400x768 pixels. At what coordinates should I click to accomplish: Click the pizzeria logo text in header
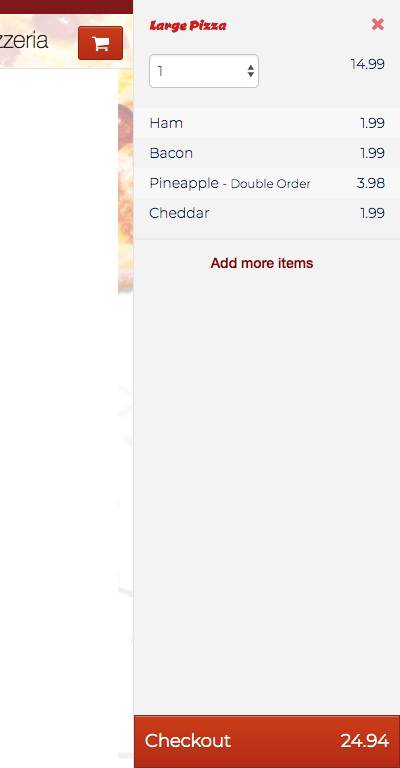click(24, 40)
